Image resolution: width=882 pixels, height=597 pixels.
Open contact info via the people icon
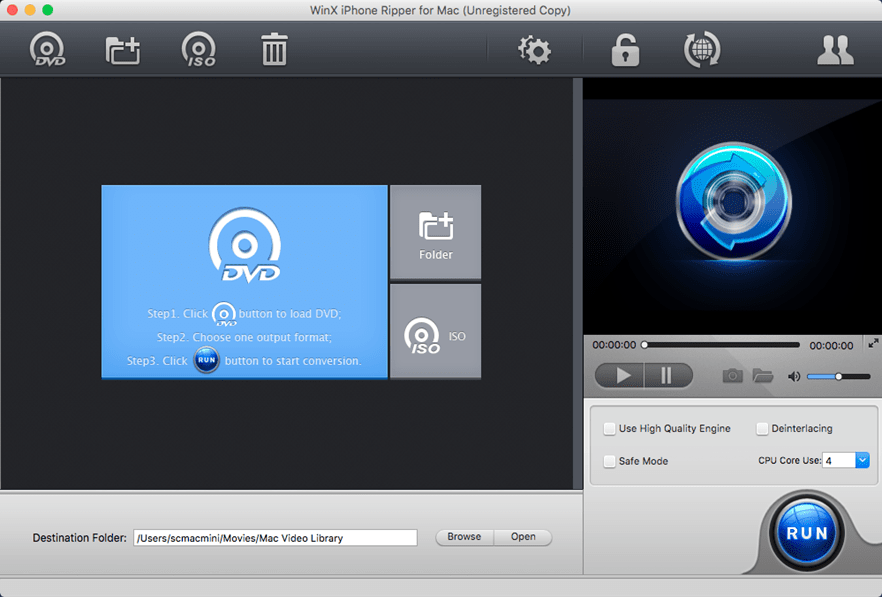[x=835, y=49]
